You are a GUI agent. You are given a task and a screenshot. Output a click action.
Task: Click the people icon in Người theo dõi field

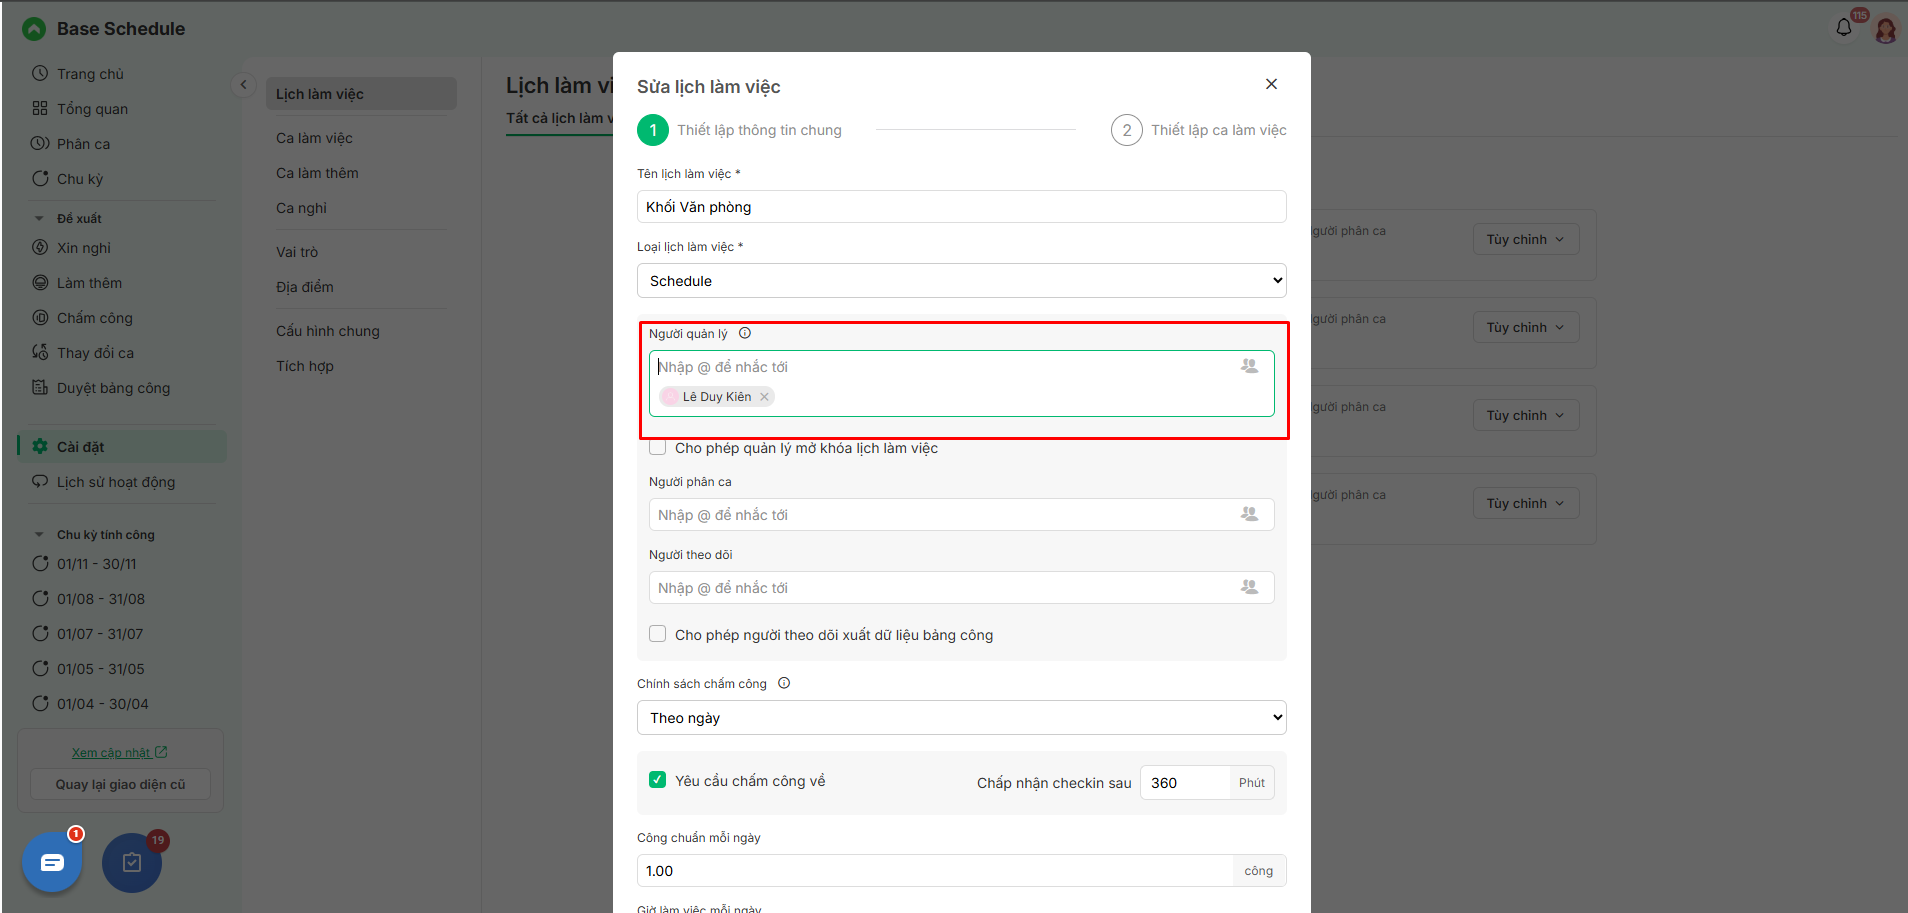(x=1250, y=587)
